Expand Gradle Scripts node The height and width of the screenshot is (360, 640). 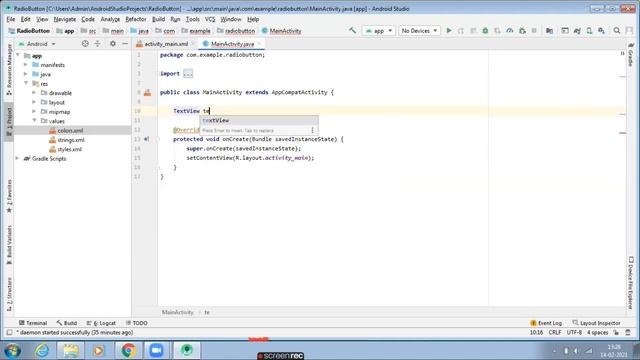click(17, 158)
